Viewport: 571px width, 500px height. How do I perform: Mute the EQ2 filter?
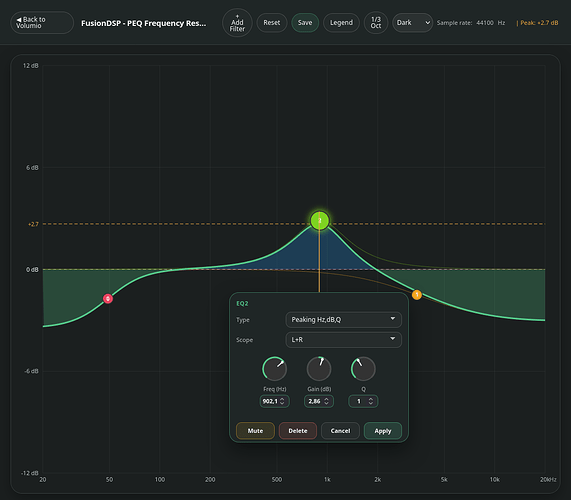click(x=255, y=431)
